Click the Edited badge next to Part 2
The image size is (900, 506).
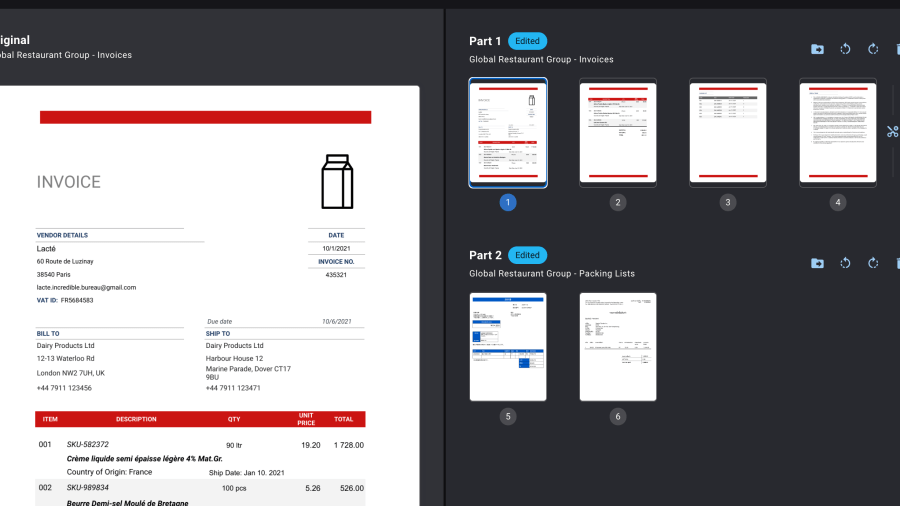click(x=527, y=255)
